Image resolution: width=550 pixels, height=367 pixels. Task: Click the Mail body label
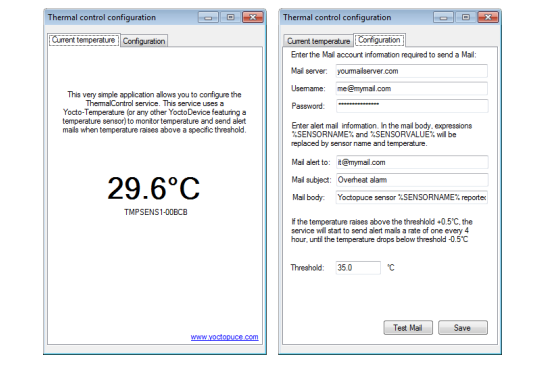tap(309, 197)
